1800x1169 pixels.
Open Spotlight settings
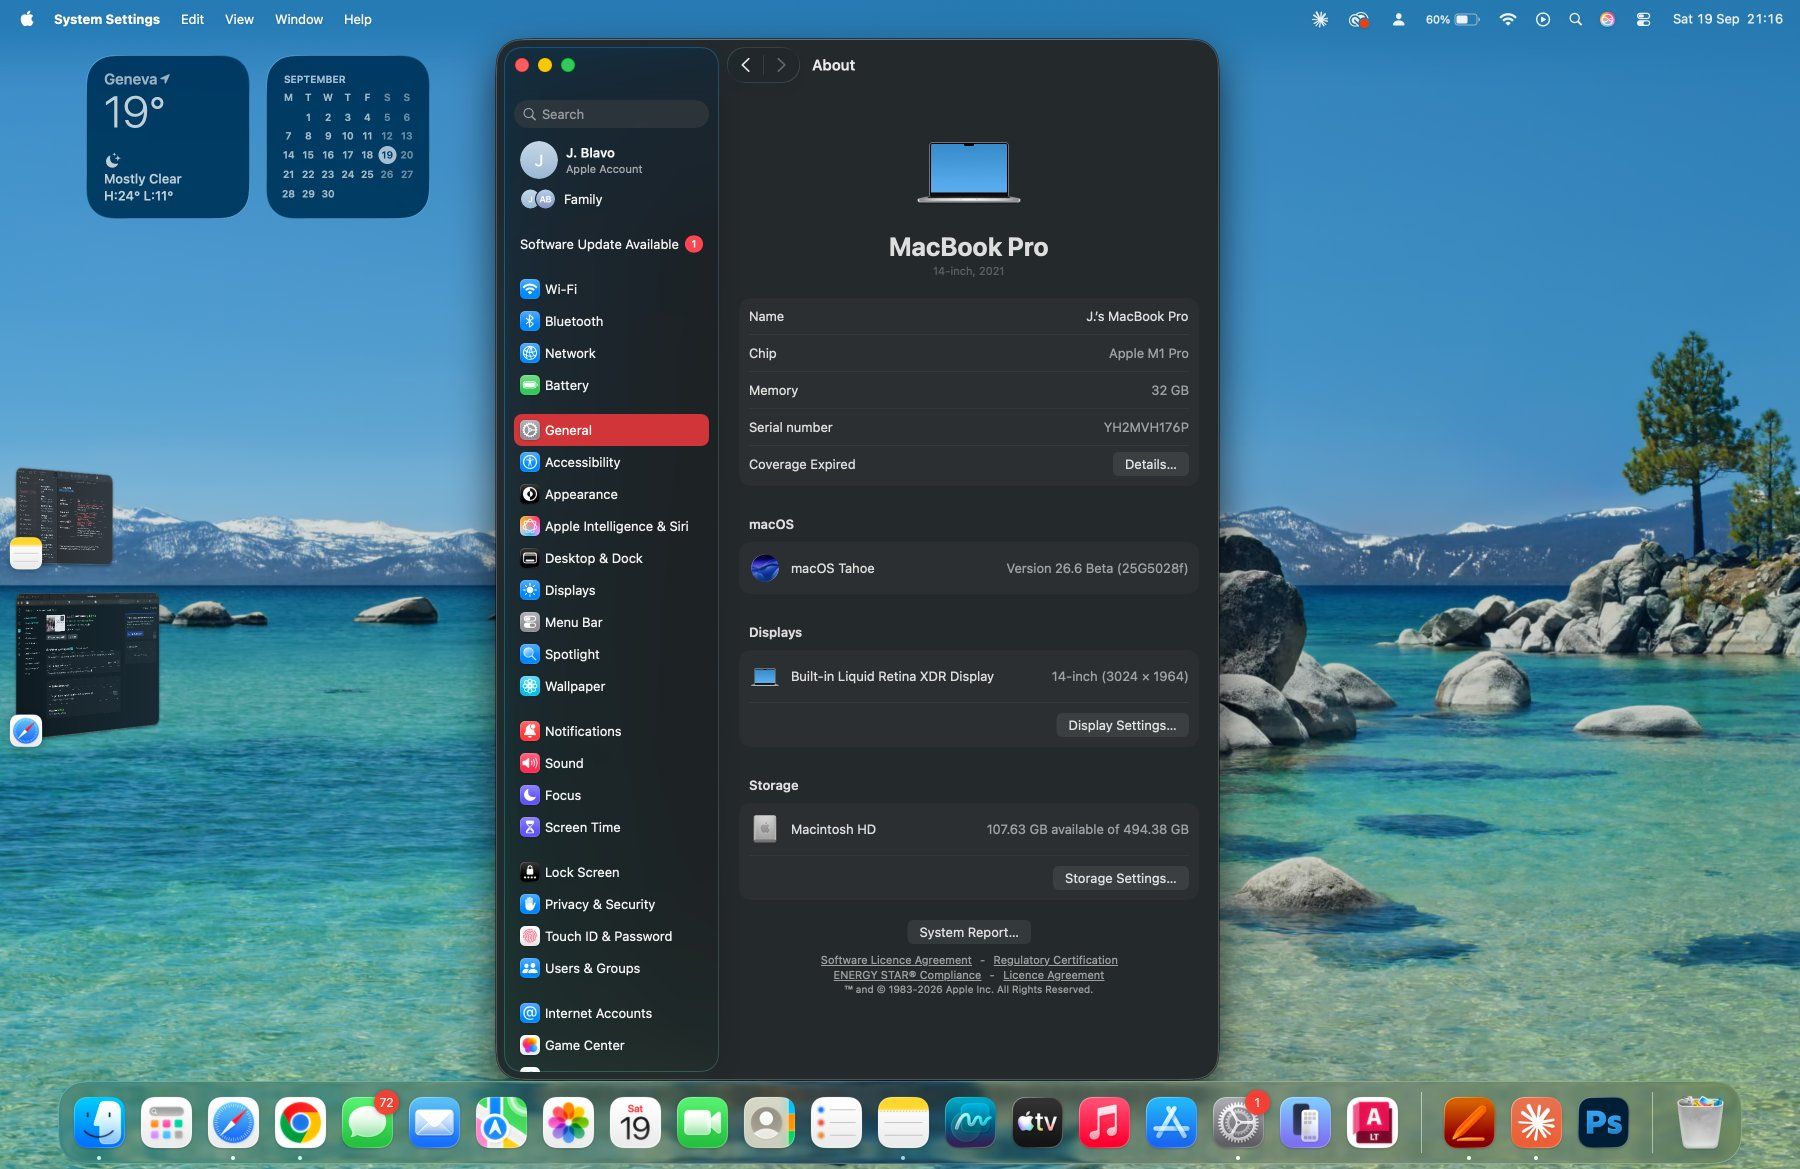[x=611, y=654]
